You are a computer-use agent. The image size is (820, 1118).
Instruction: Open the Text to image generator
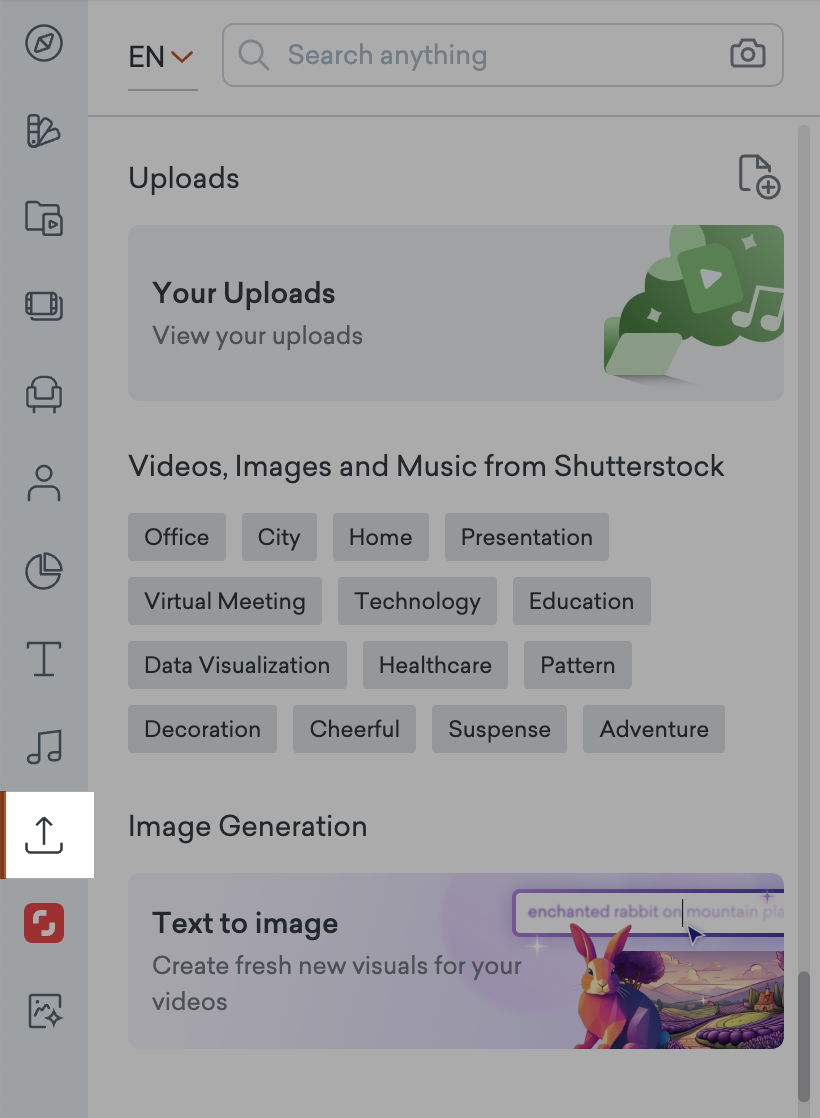(x=456, y=960)
